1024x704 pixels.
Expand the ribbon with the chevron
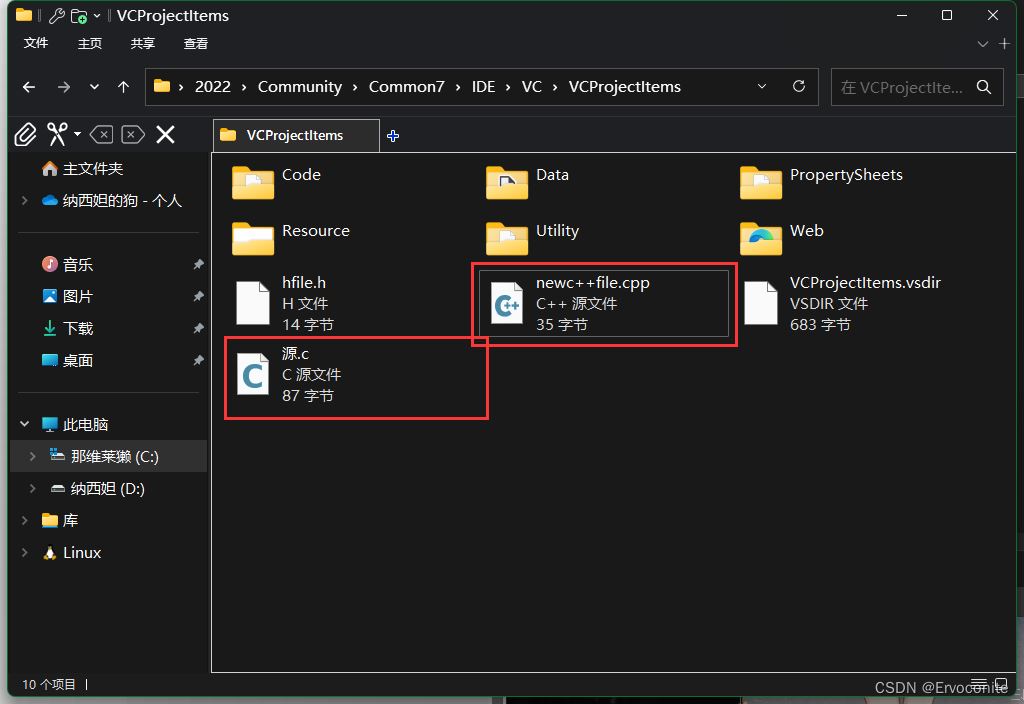point(982,44)
